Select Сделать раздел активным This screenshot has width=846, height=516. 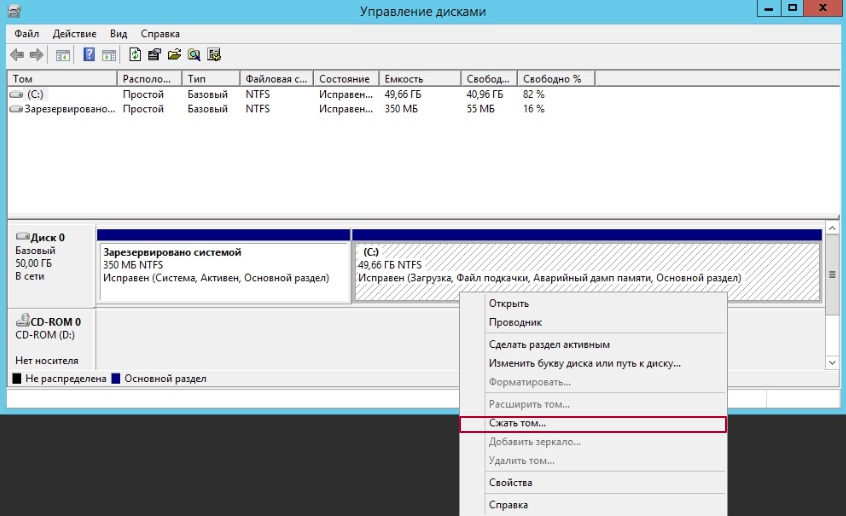pos(593,344)
